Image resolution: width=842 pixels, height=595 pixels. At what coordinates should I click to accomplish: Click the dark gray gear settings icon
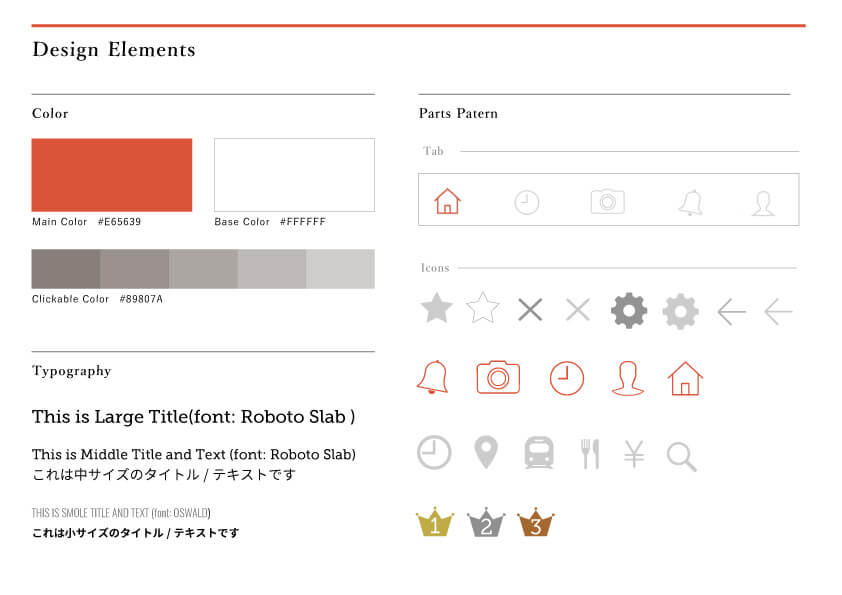click(x=629, y=310)
